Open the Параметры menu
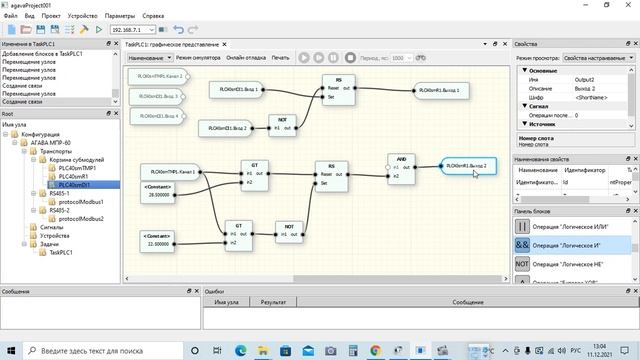The width and height of the screenshot is (640, 360). click(x=120, y=16)
